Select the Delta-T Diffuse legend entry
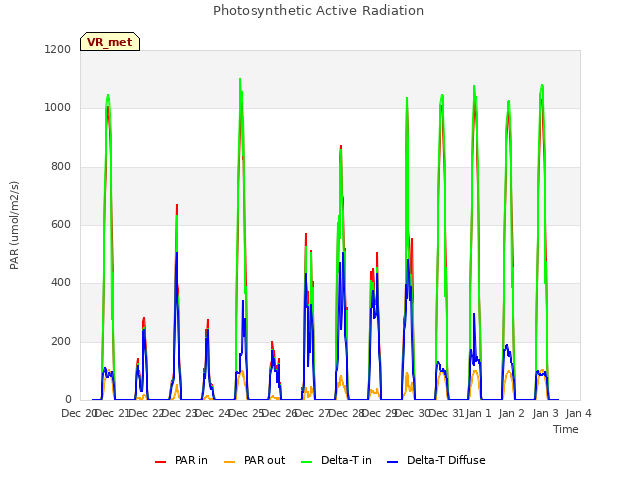Viewport: 640px width, 480px height. [x=436, y=460]
